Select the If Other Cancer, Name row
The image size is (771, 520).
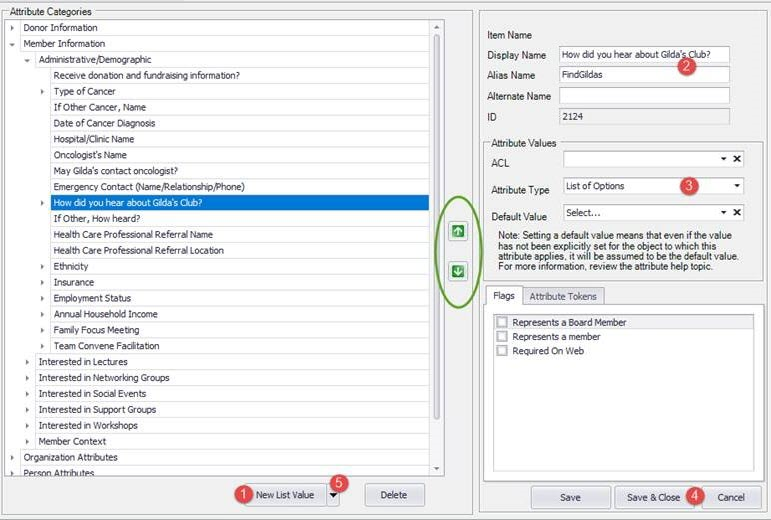[240, 107]
